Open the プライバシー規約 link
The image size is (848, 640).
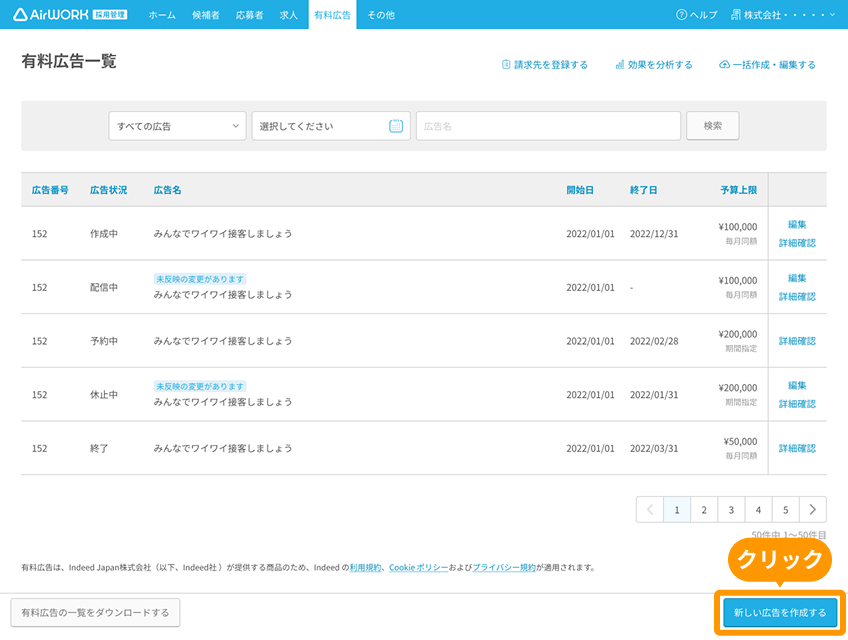[x=504, y=568]
